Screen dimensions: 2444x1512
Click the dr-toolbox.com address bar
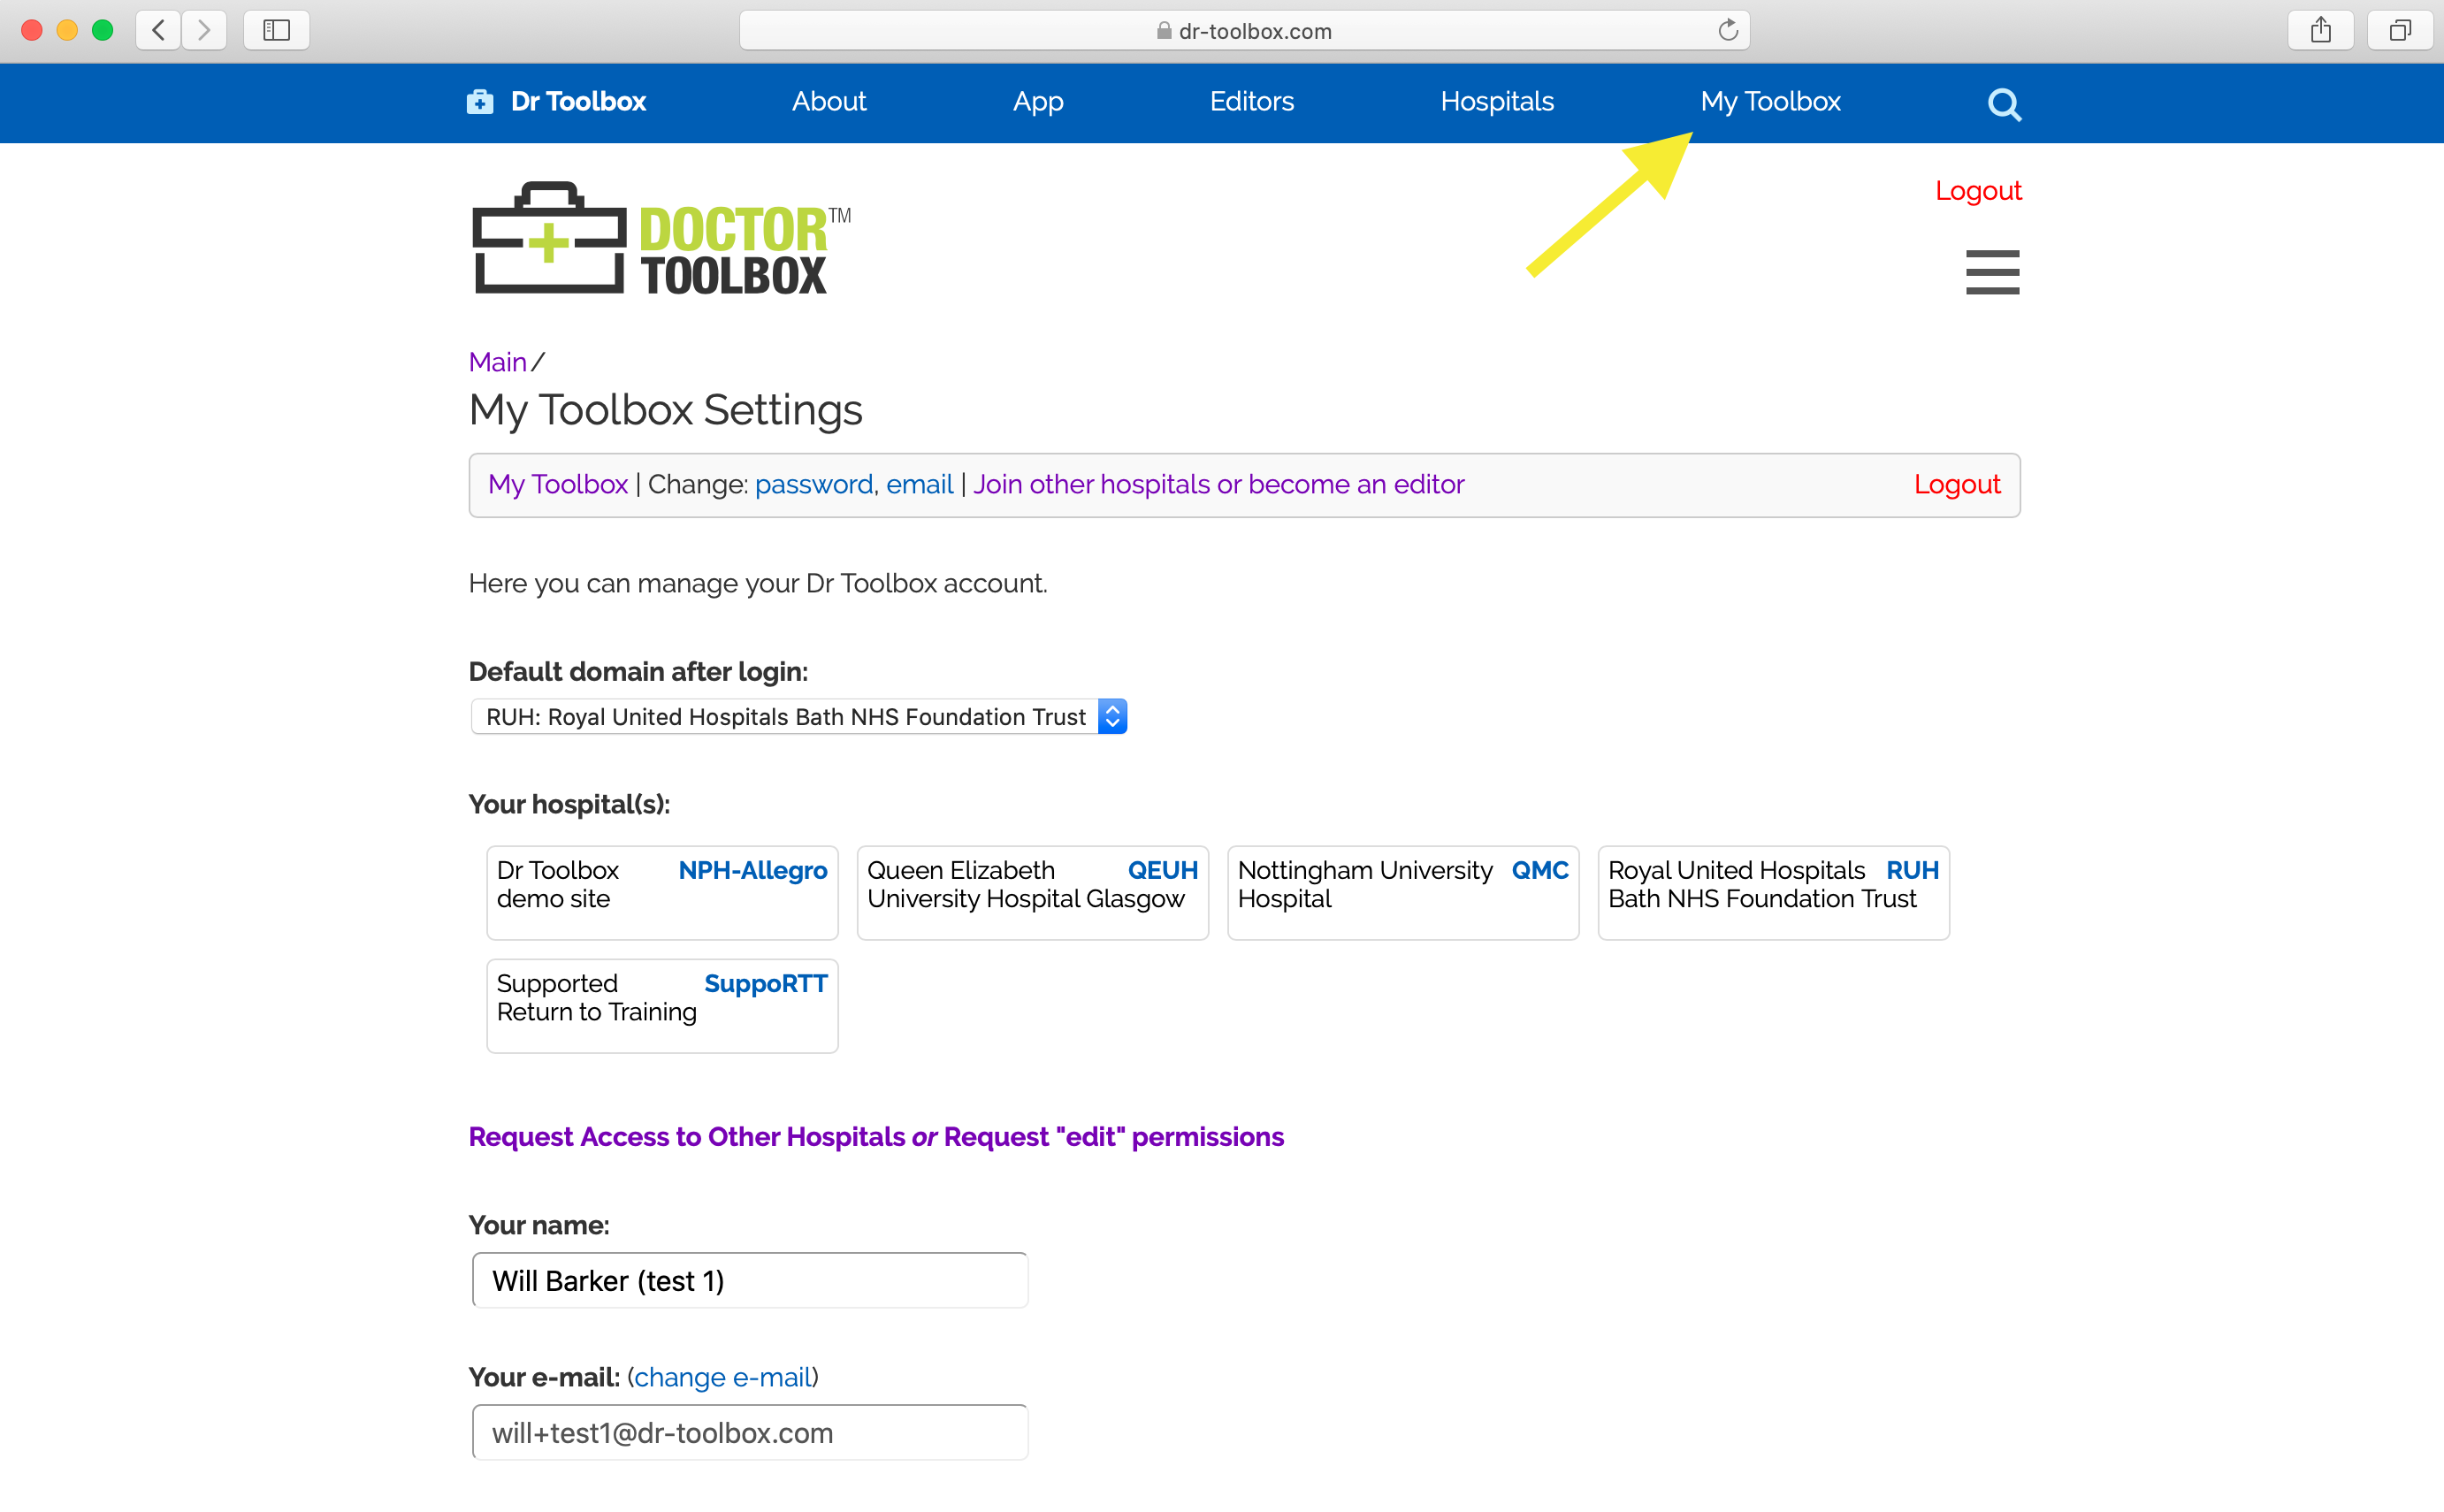tap(1243, 31)
